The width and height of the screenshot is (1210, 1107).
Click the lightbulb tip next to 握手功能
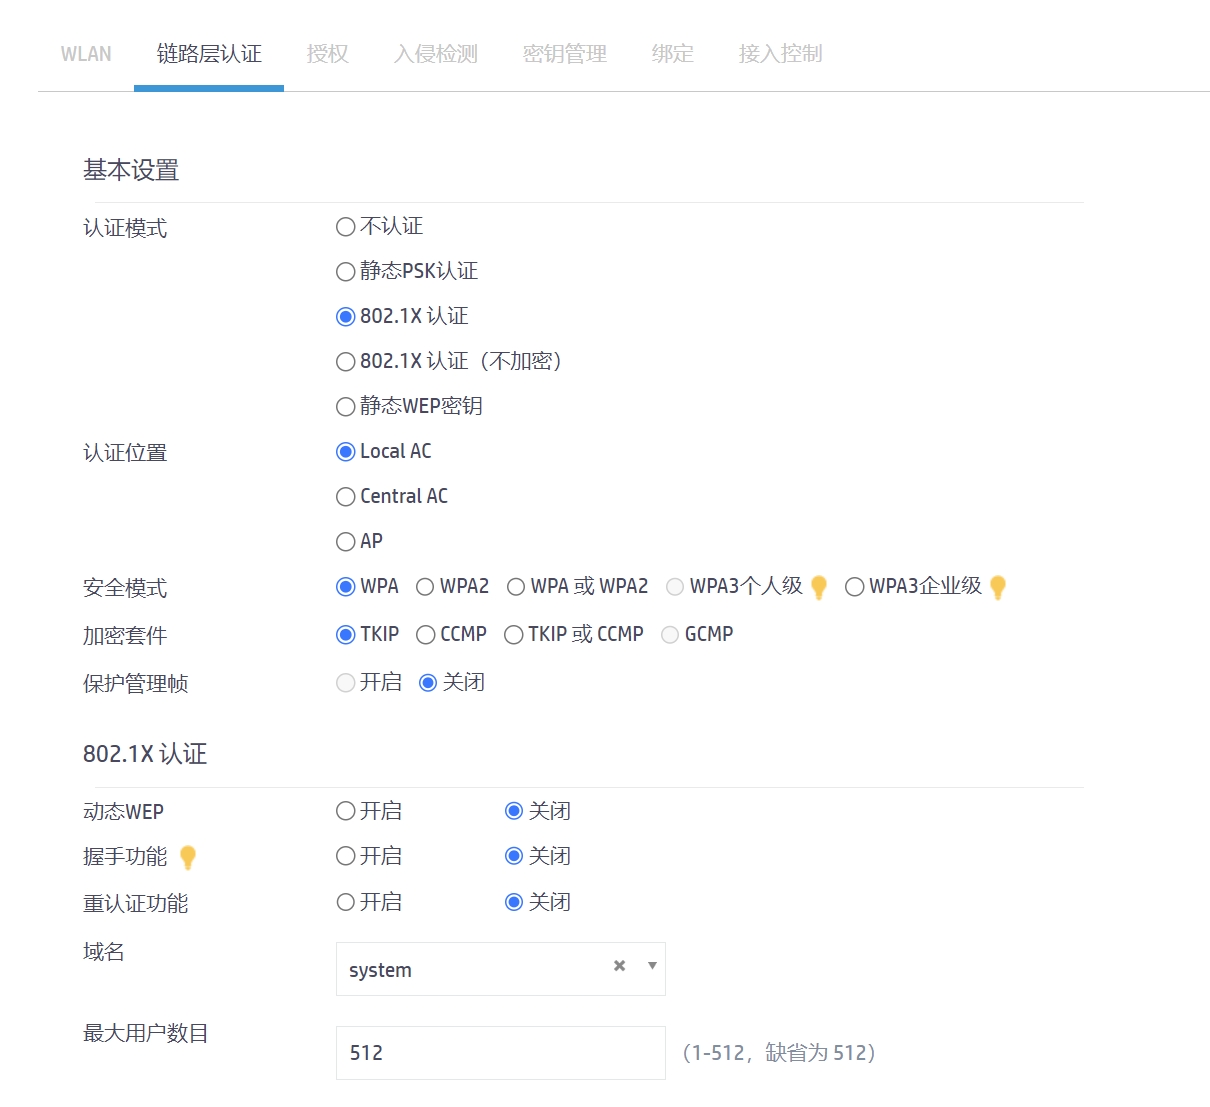click(187, 857)
